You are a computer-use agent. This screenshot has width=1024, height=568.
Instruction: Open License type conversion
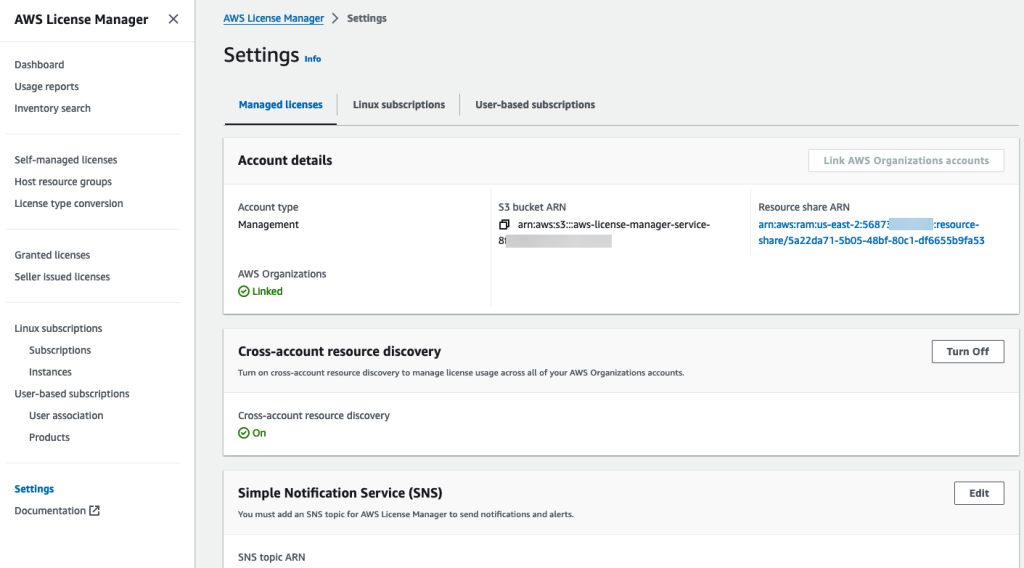(69, 204)
